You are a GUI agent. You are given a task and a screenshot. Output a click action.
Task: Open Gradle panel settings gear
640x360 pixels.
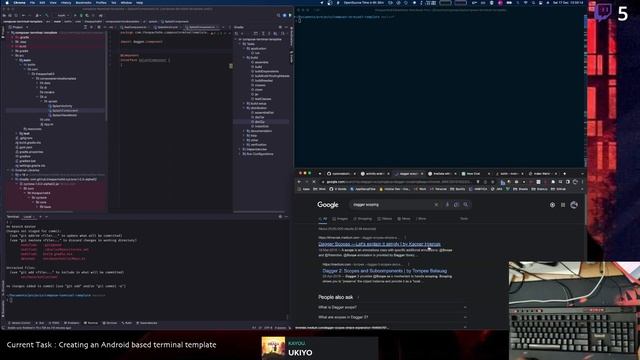[280, 27]
